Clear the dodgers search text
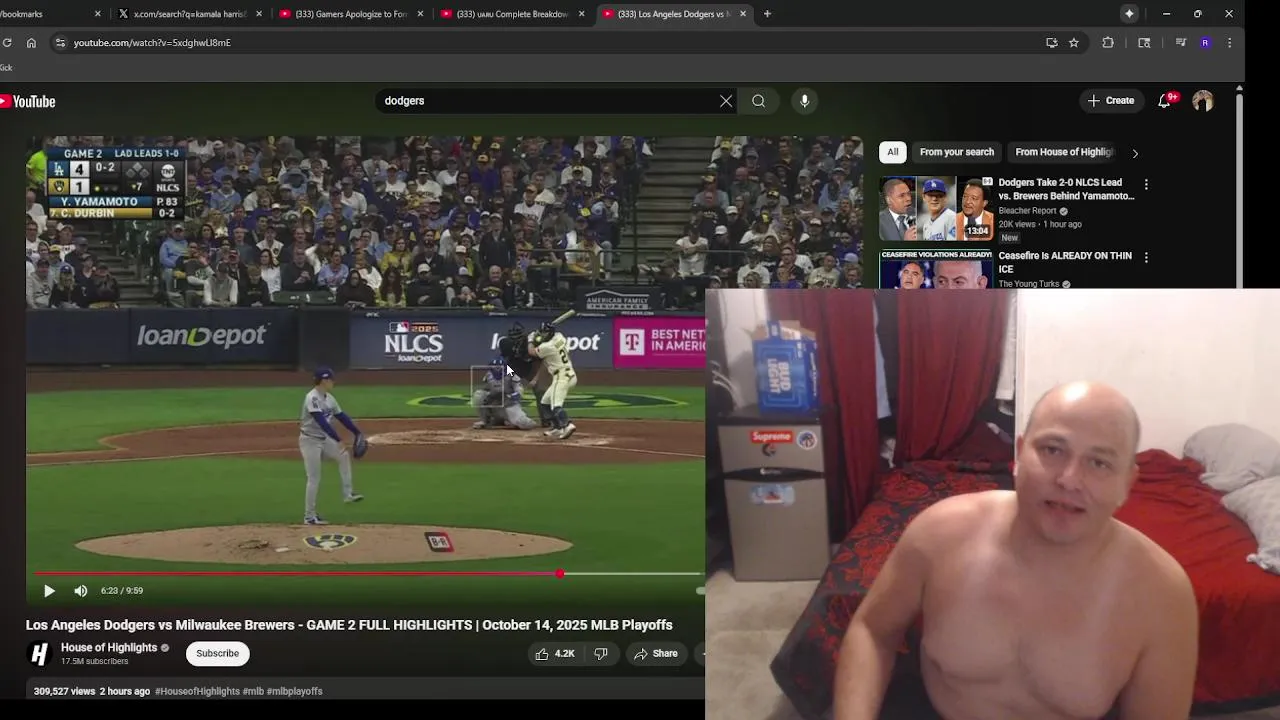Viewport: 1280px width, 720px height. pos(726,101)
